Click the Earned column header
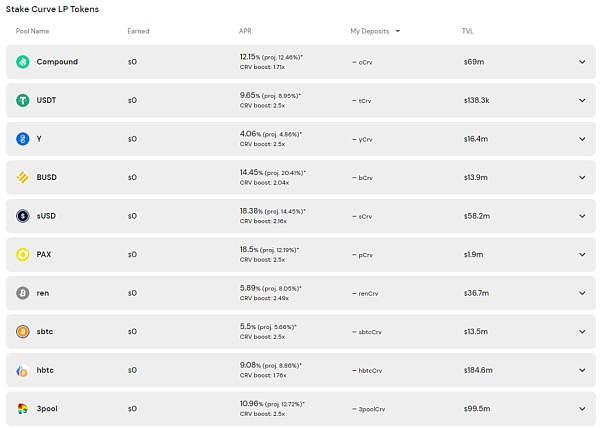The height and width of the screenshot is (428, 600). click(x=138, y=31)
